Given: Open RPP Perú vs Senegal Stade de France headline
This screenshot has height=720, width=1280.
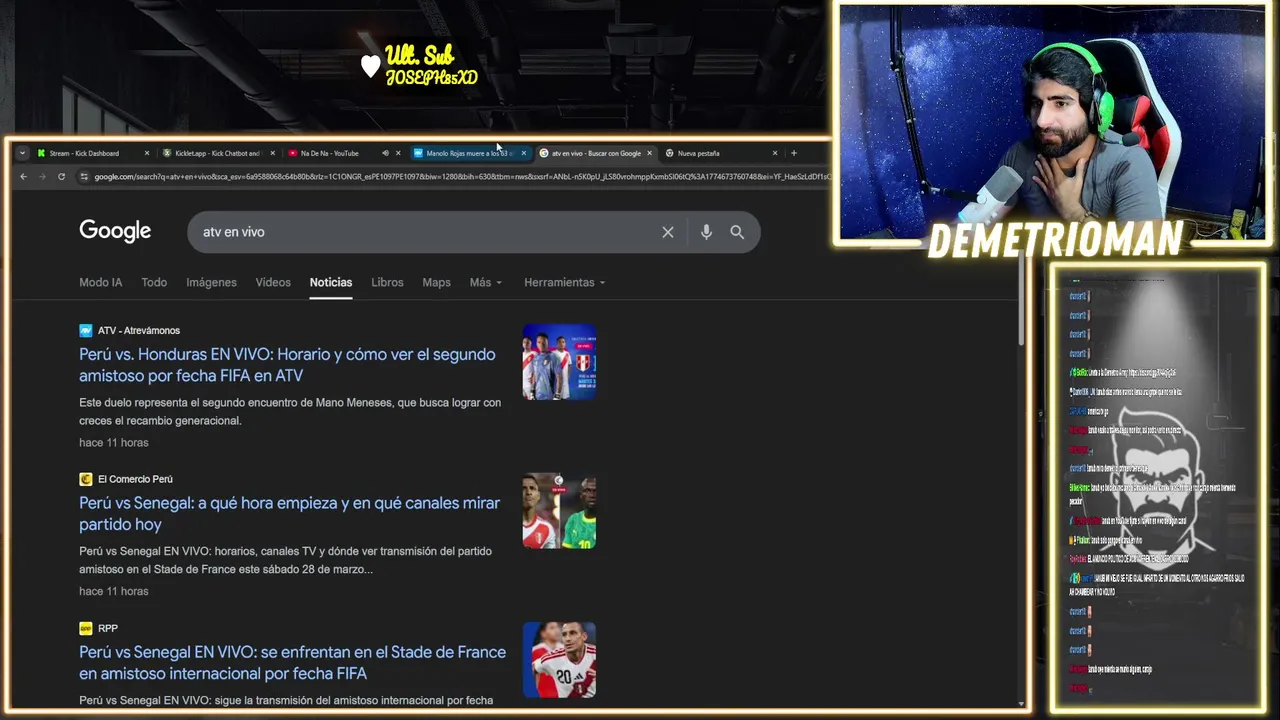Looking at the screenshot, I should (x=293, y=662).
